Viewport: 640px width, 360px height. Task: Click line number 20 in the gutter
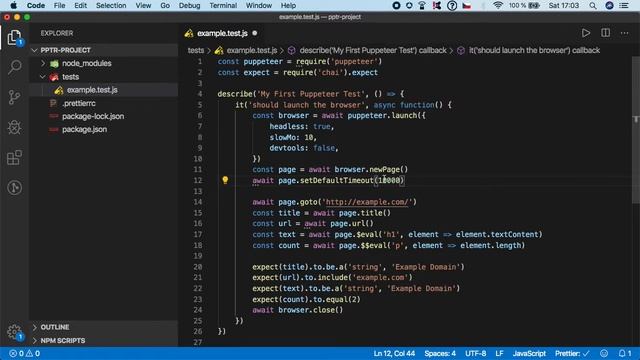click(198, 267)
